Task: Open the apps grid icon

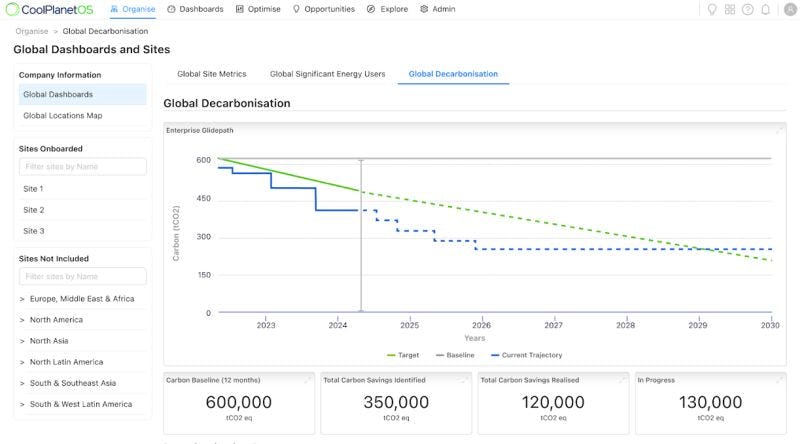Action: click(x=730, y=9)
